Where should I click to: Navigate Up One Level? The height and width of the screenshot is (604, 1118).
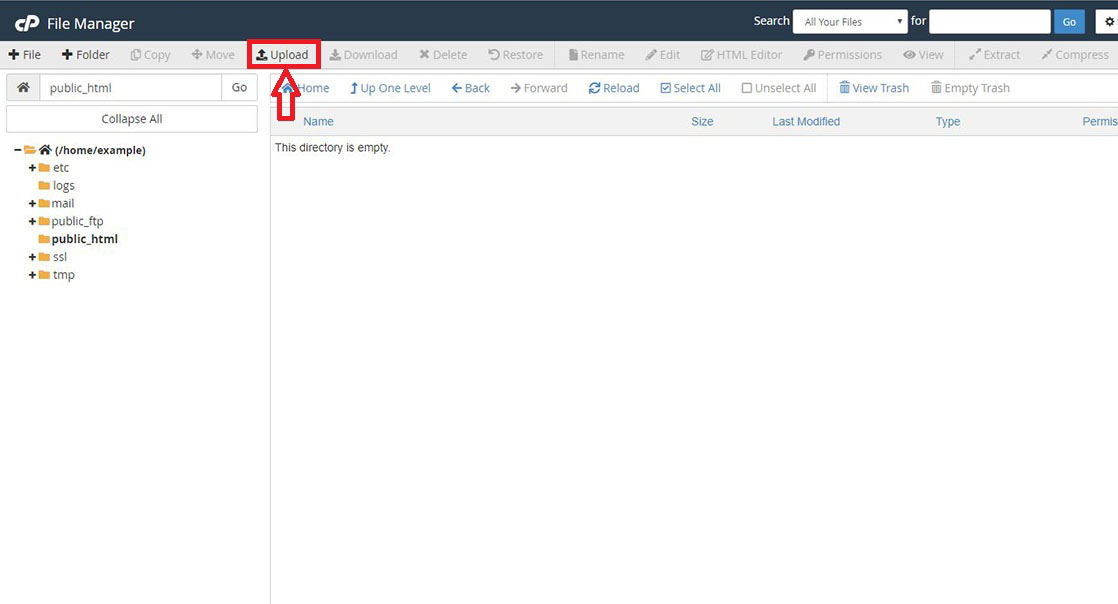pyautogui.click(x=390, y=88)
